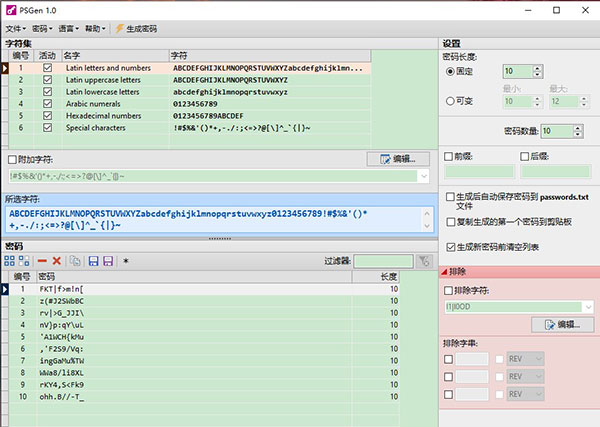Enable the Latin uppercase letters checkbox
The width and height of the screenshot is (600, 427).
(47, 80)
